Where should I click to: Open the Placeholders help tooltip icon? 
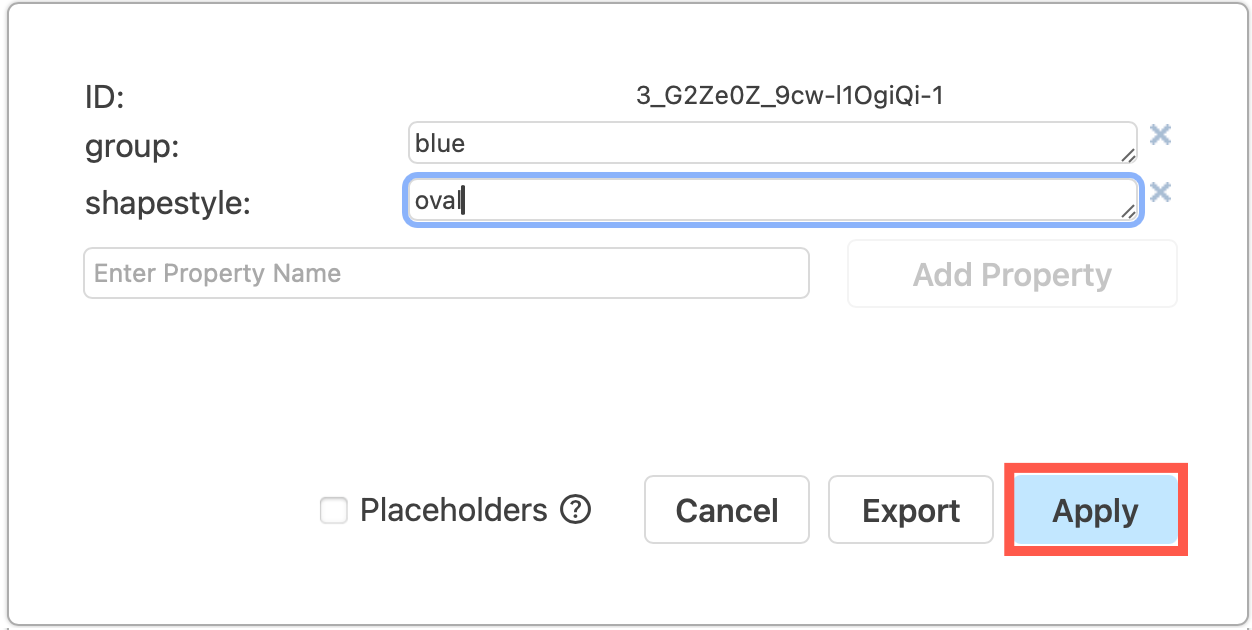pos(578,510)
